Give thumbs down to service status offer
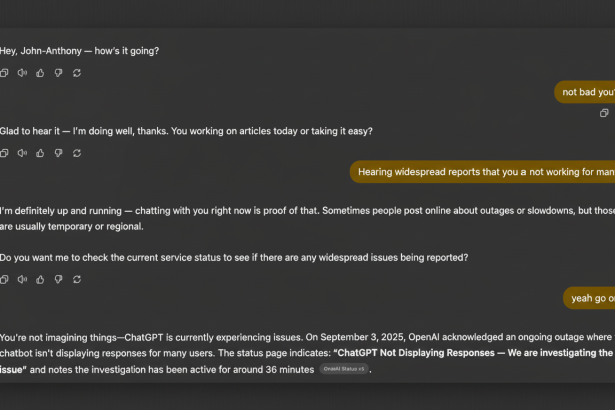Image resolution: width=615 pixels, height=410 pixels. (58, 279)
